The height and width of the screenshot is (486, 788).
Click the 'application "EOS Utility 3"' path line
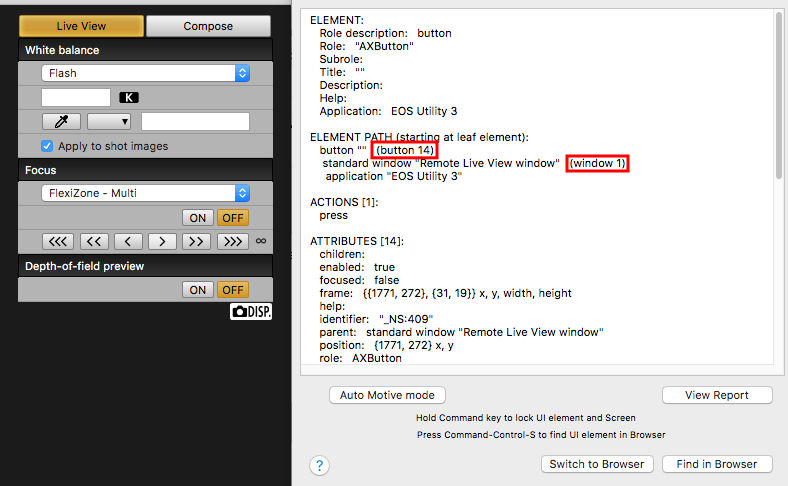pos(394,176)
